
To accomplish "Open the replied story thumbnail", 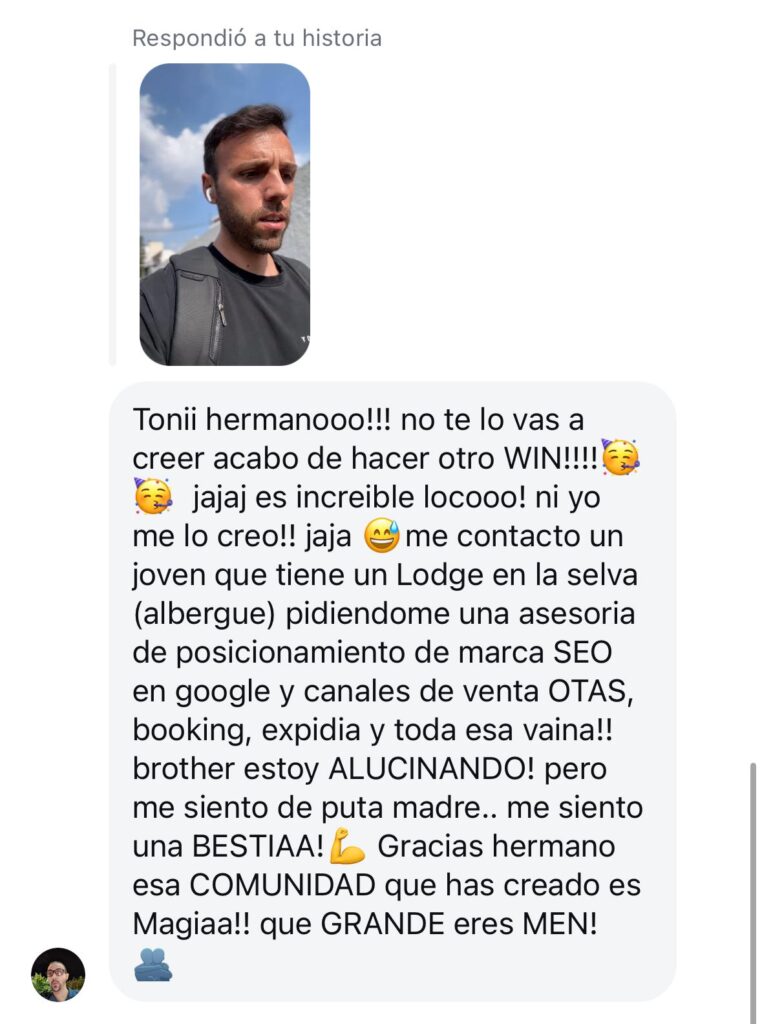I will click(x=225, y=214).
